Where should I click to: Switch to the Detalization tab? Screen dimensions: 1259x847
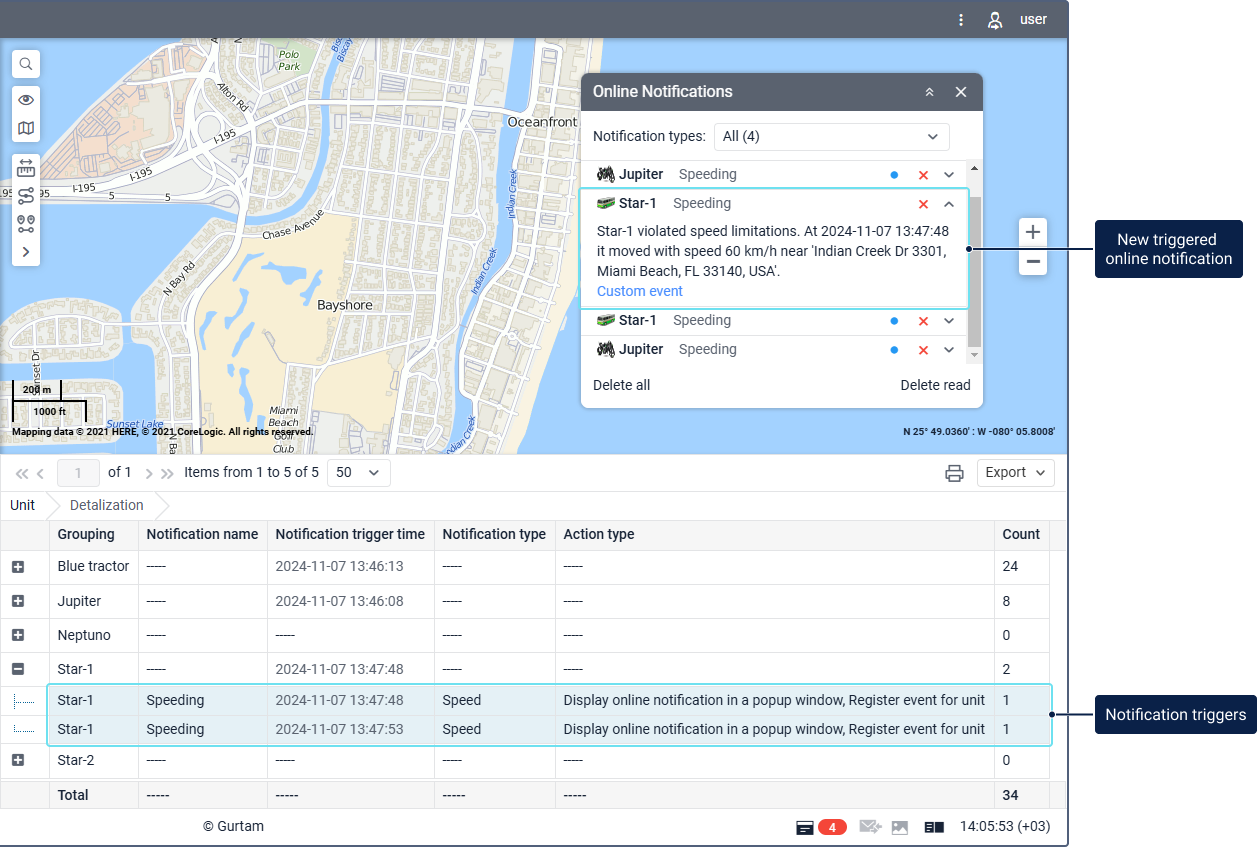tap(106, 506)
